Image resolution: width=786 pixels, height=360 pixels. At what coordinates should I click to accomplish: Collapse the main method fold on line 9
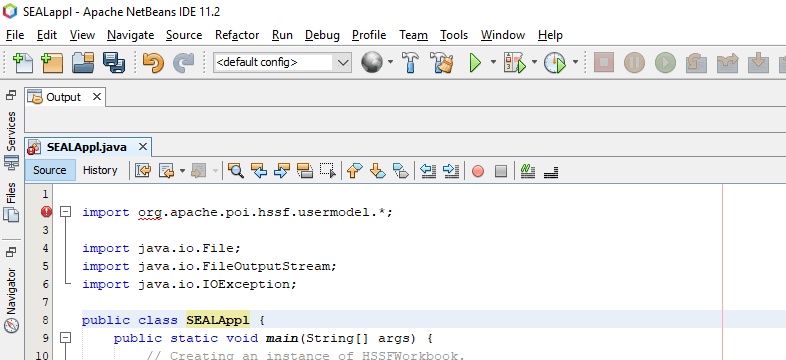coord(65,338)
